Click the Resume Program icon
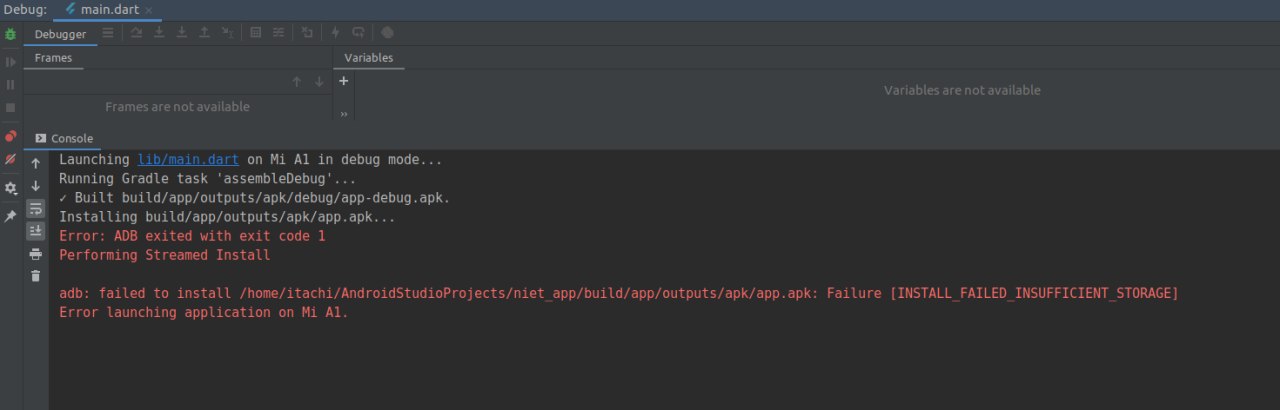Screen dimensions: 1280x410 click(10, 62)
